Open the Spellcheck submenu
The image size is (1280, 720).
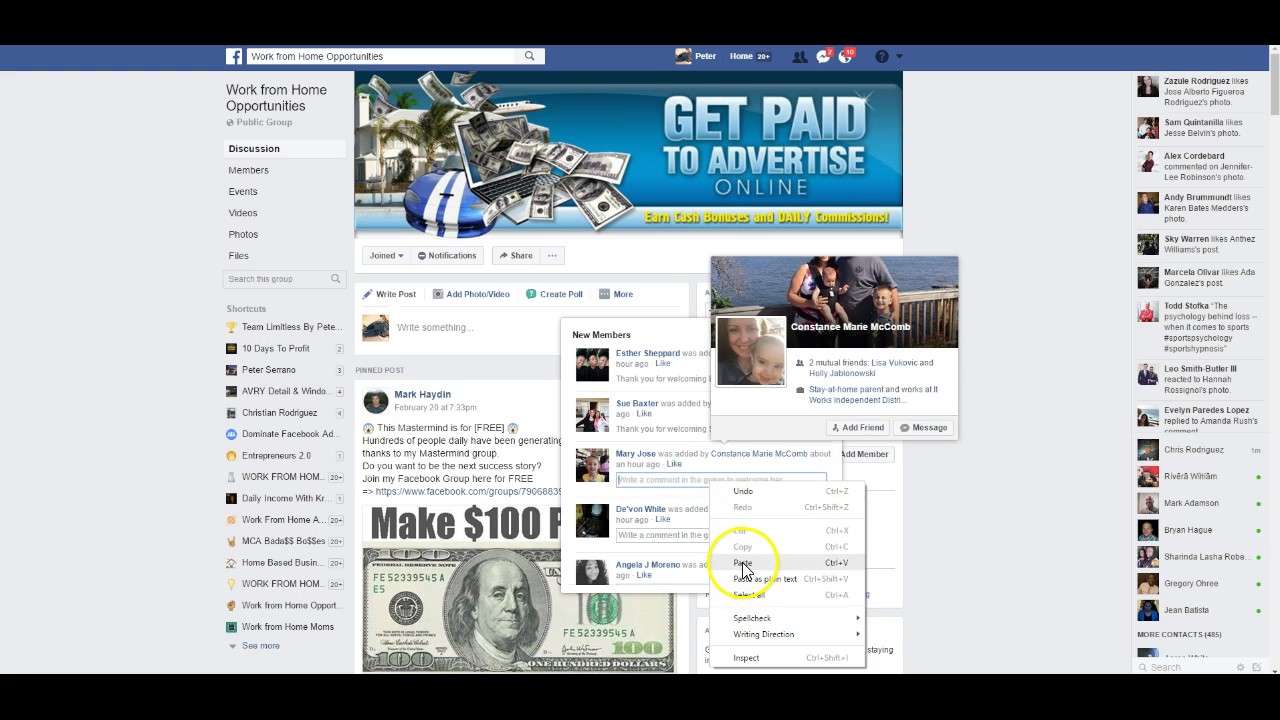pos(788,618)
